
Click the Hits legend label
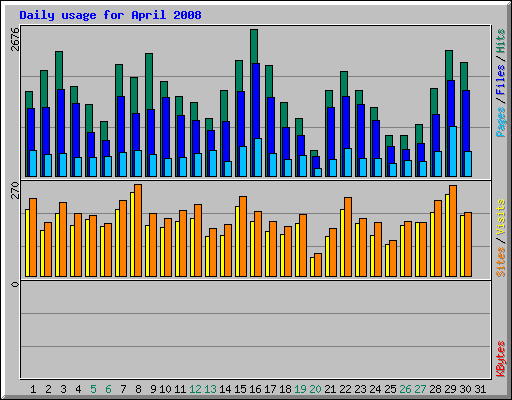click(501, 41)
